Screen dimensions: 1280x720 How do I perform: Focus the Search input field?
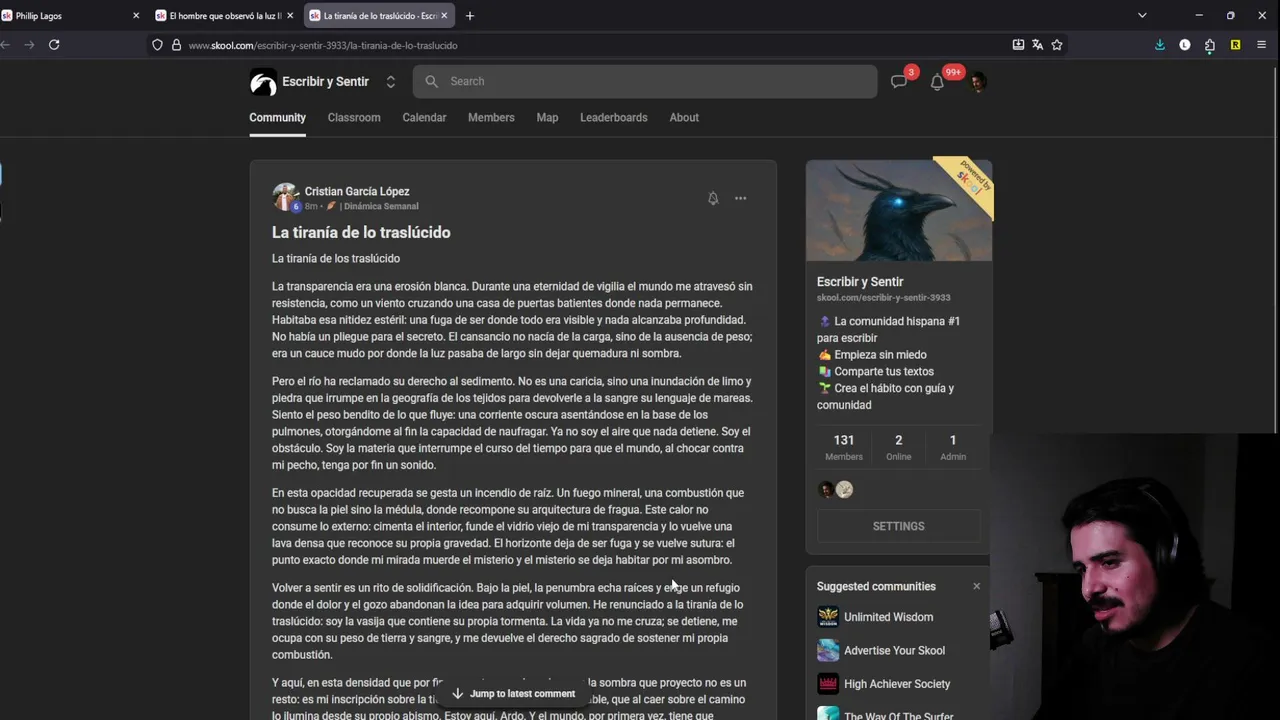coord(645,82)
